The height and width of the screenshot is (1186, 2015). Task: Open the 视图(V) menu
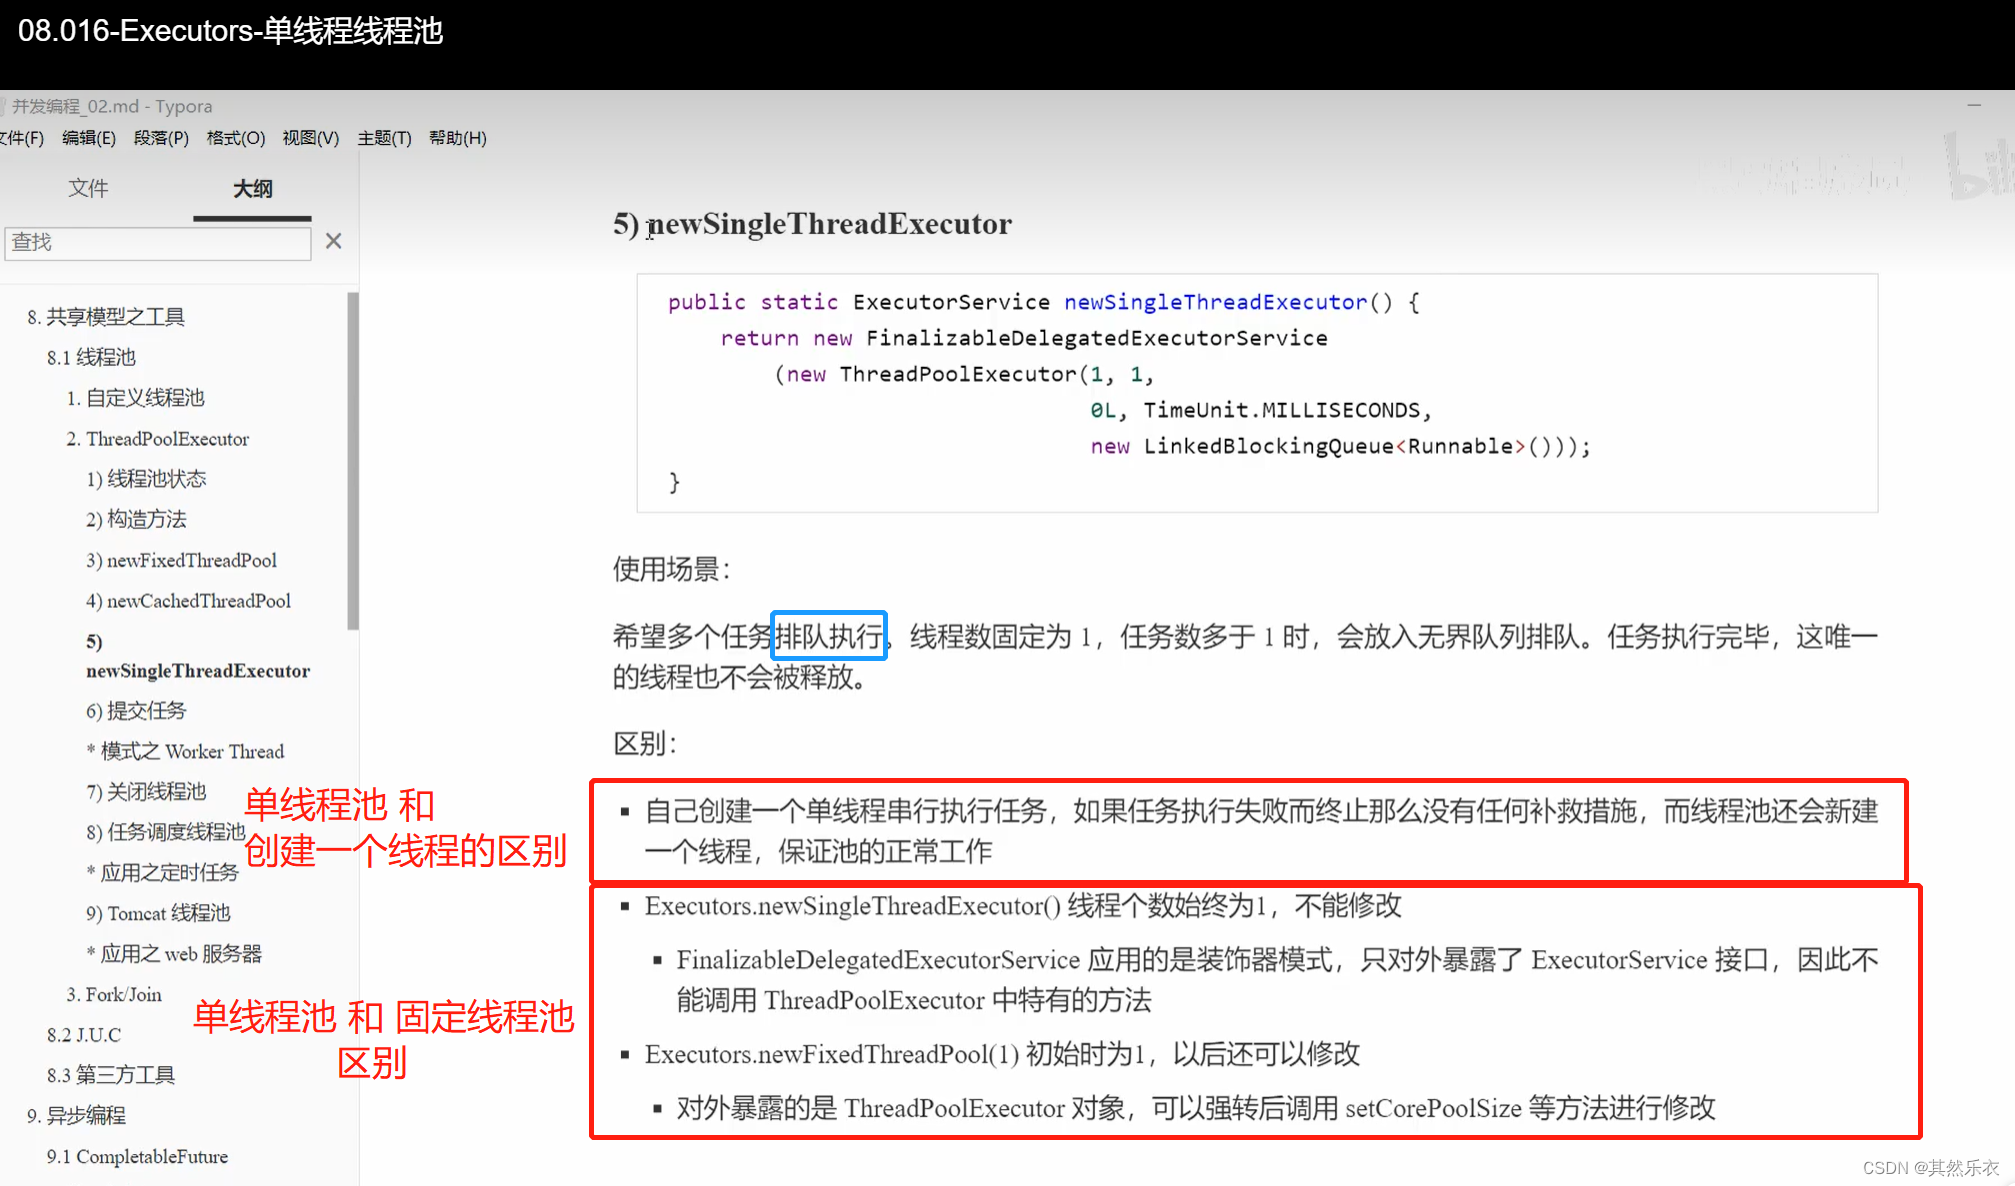coord(311,138)
